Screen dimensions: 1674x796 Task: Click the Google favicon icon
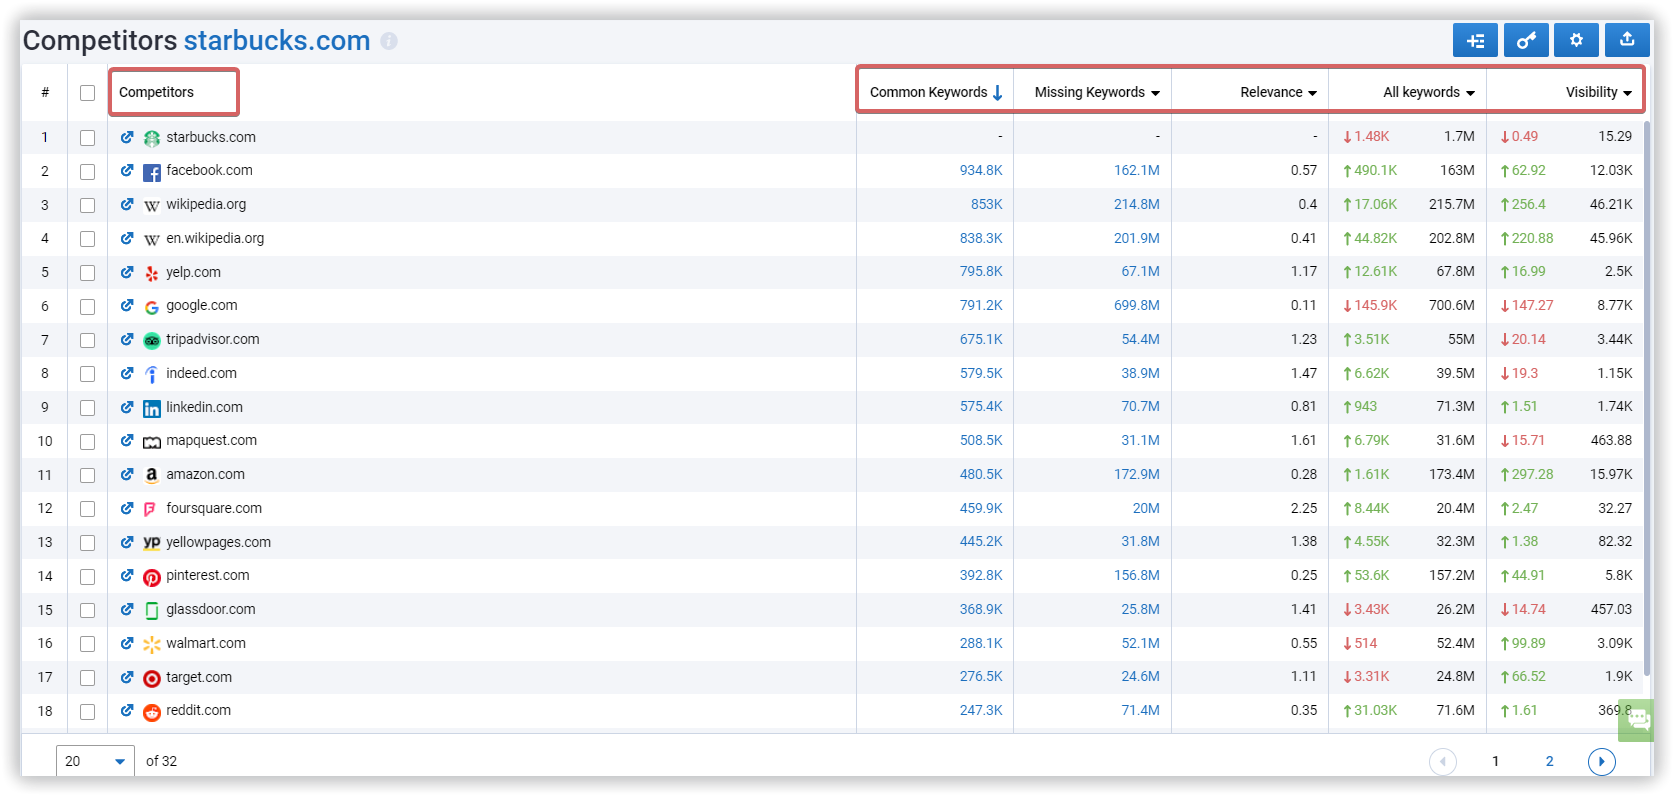[152, 307]
